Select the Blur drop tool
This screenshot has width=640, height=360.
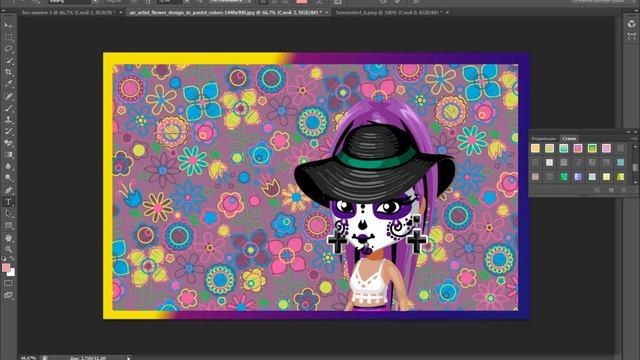[8, 167]
